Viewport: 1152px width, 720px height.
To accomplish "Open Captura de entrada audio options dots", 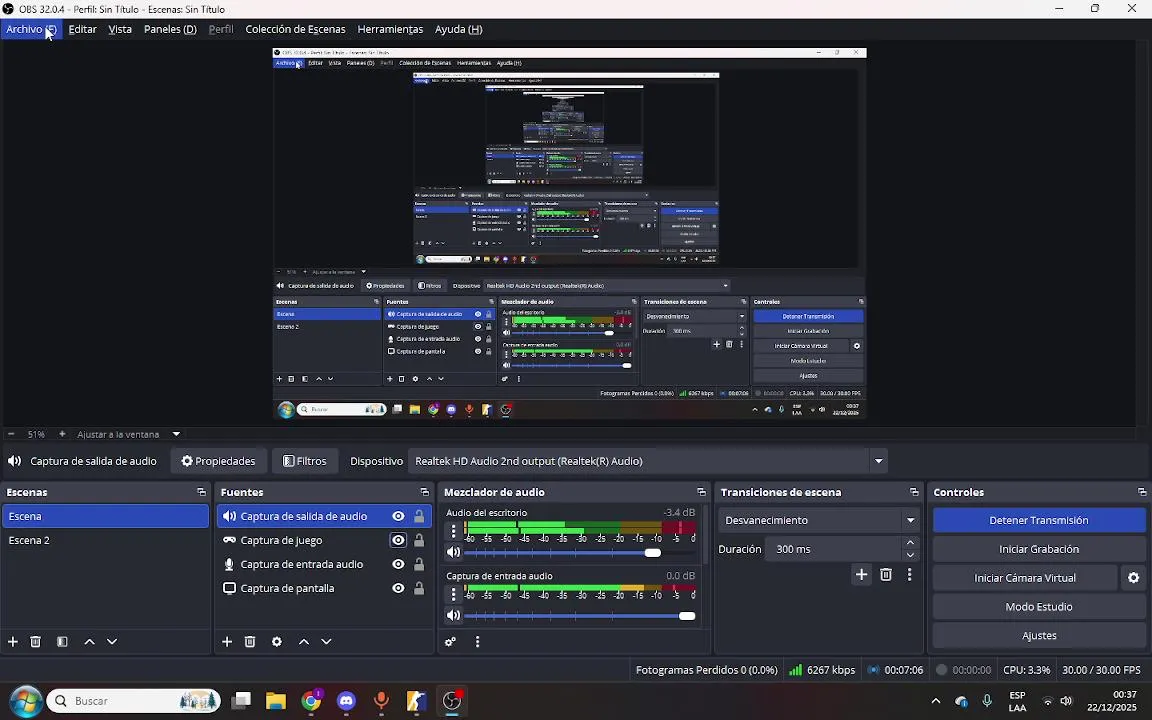I will (453, 594).
